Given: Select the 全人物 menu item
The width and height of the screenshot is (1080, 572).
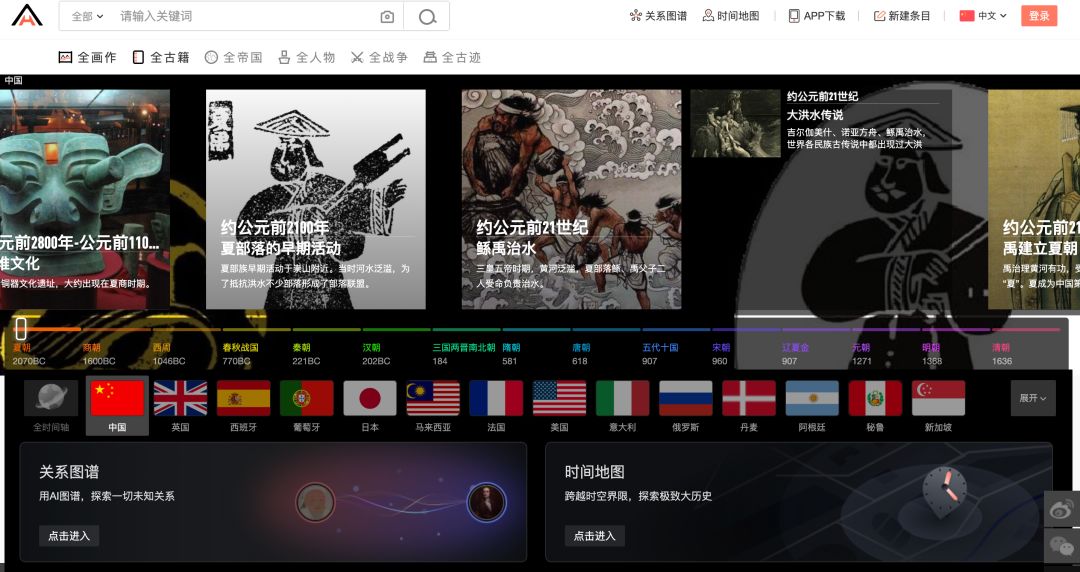Looking at the screenshot, I should [307, 57].
